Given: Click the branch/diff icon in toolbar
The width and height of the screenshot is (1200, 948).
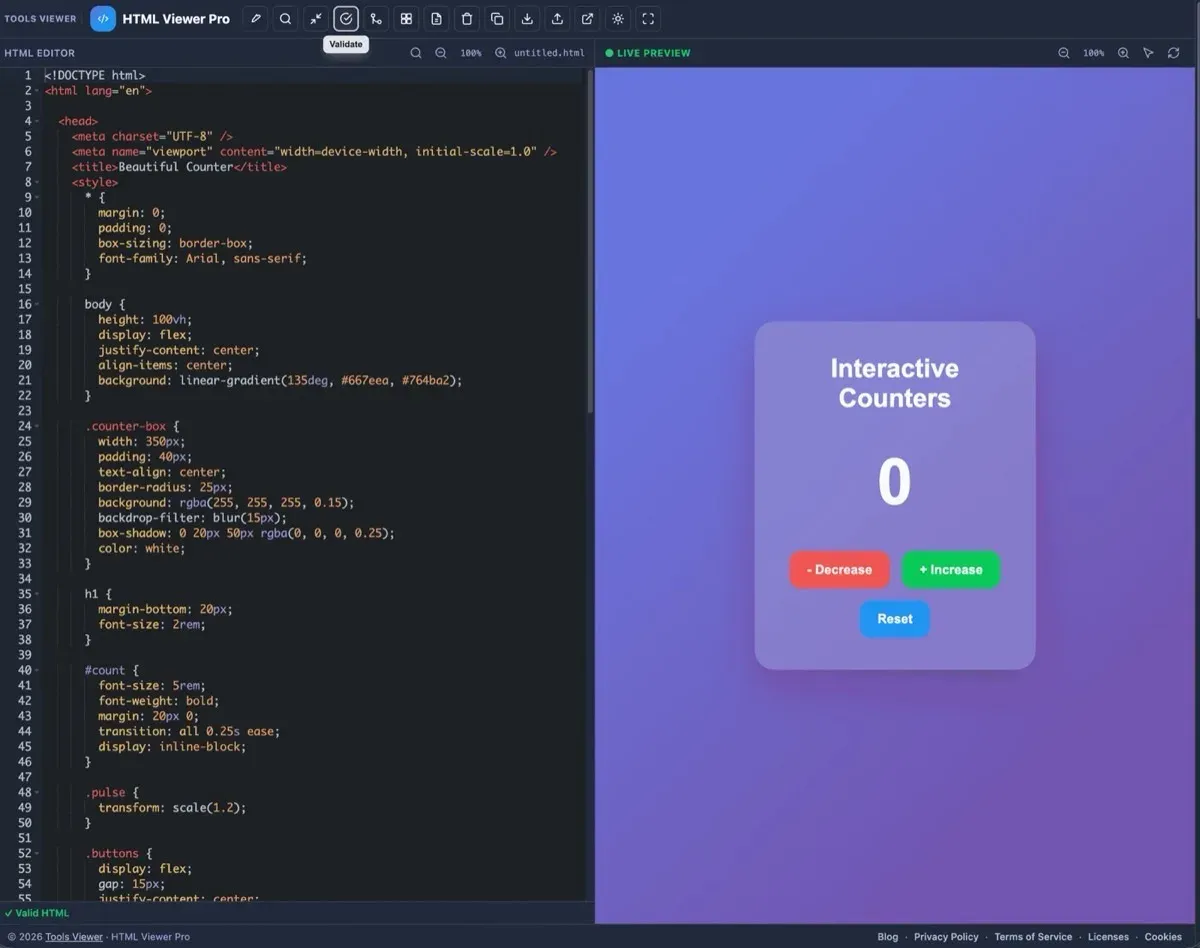Looking at the screenshot, I should [376, 18].
